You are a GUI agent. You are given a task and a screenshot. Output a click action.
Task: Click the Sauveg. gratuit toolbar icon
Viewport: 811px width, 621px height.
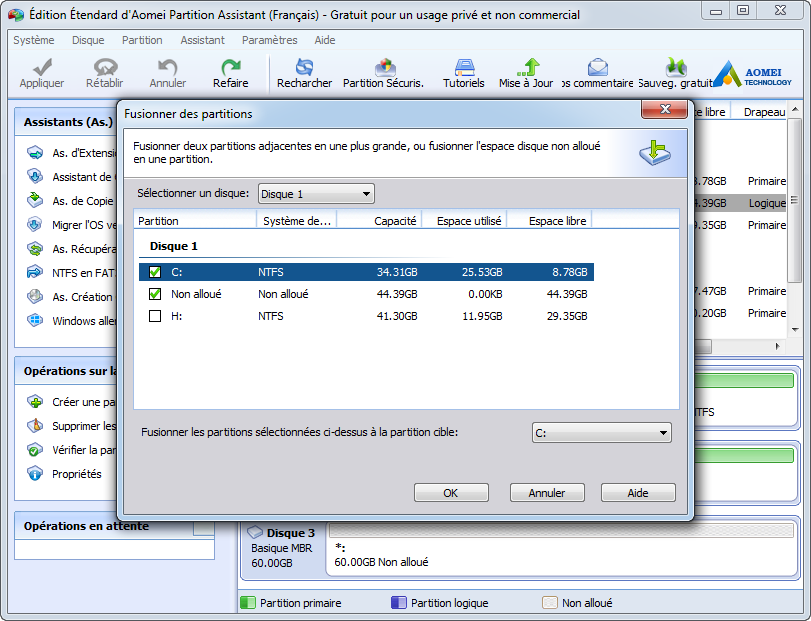point(676,67)
